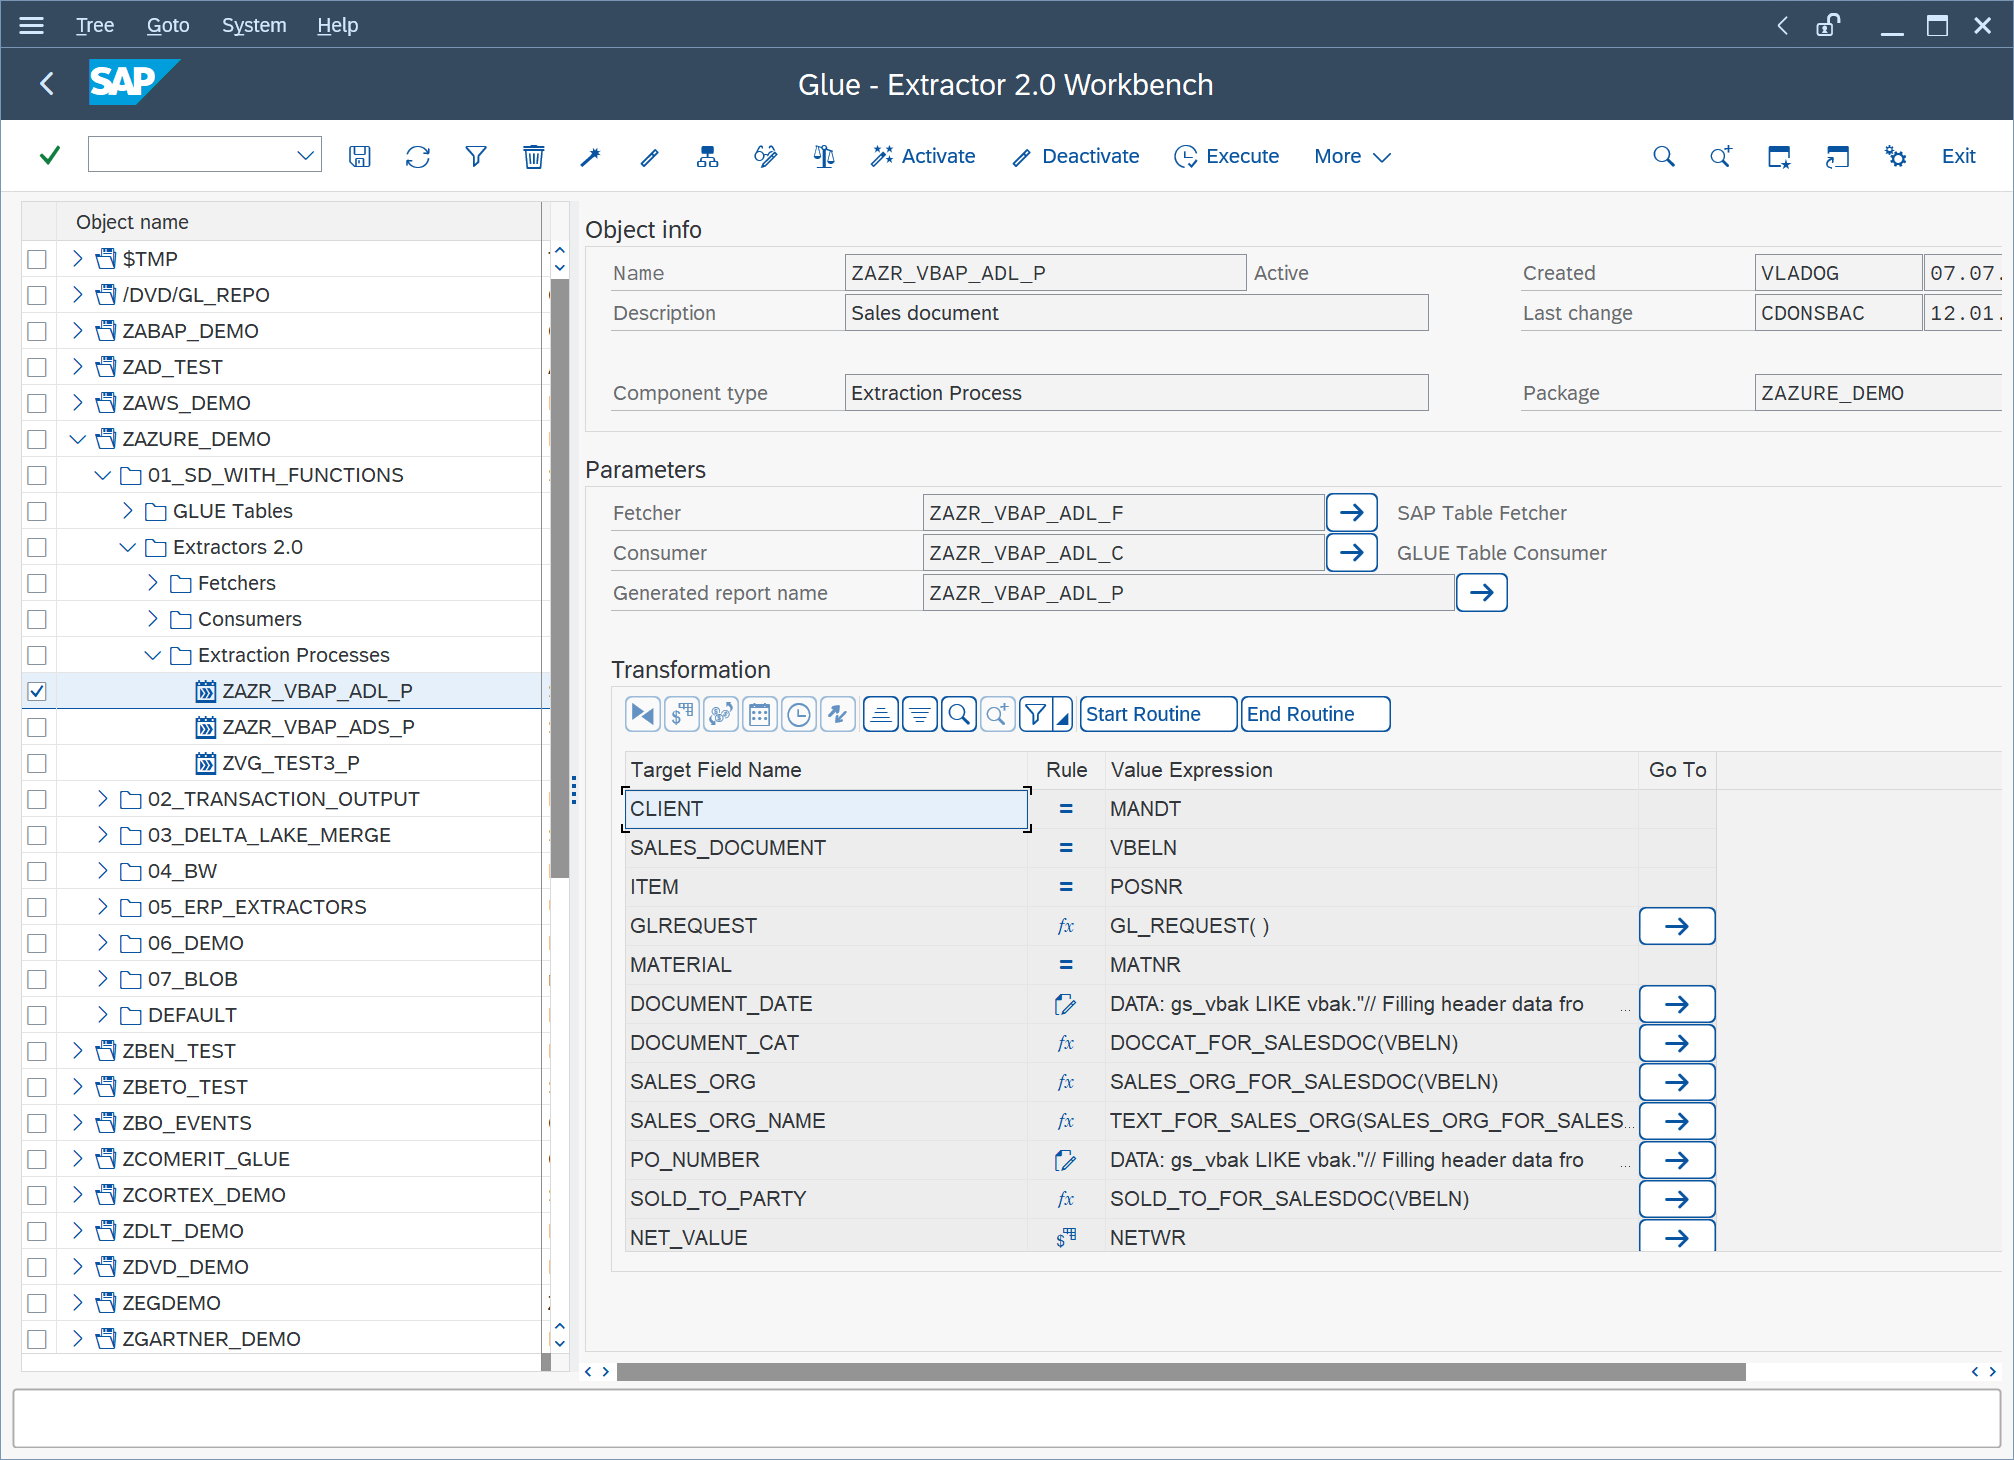Click the settings gears icon in the toolbar

point(1895,157)
